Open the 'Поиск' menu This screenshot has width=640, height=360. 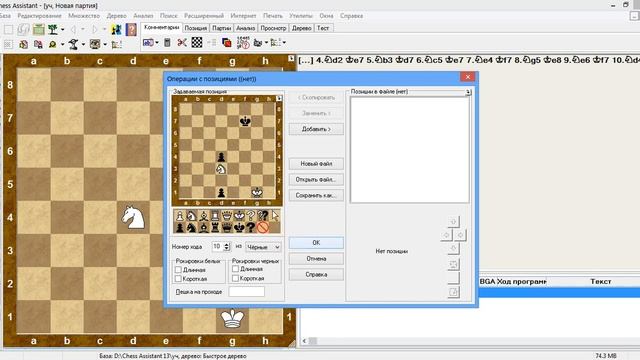[169, 16]
